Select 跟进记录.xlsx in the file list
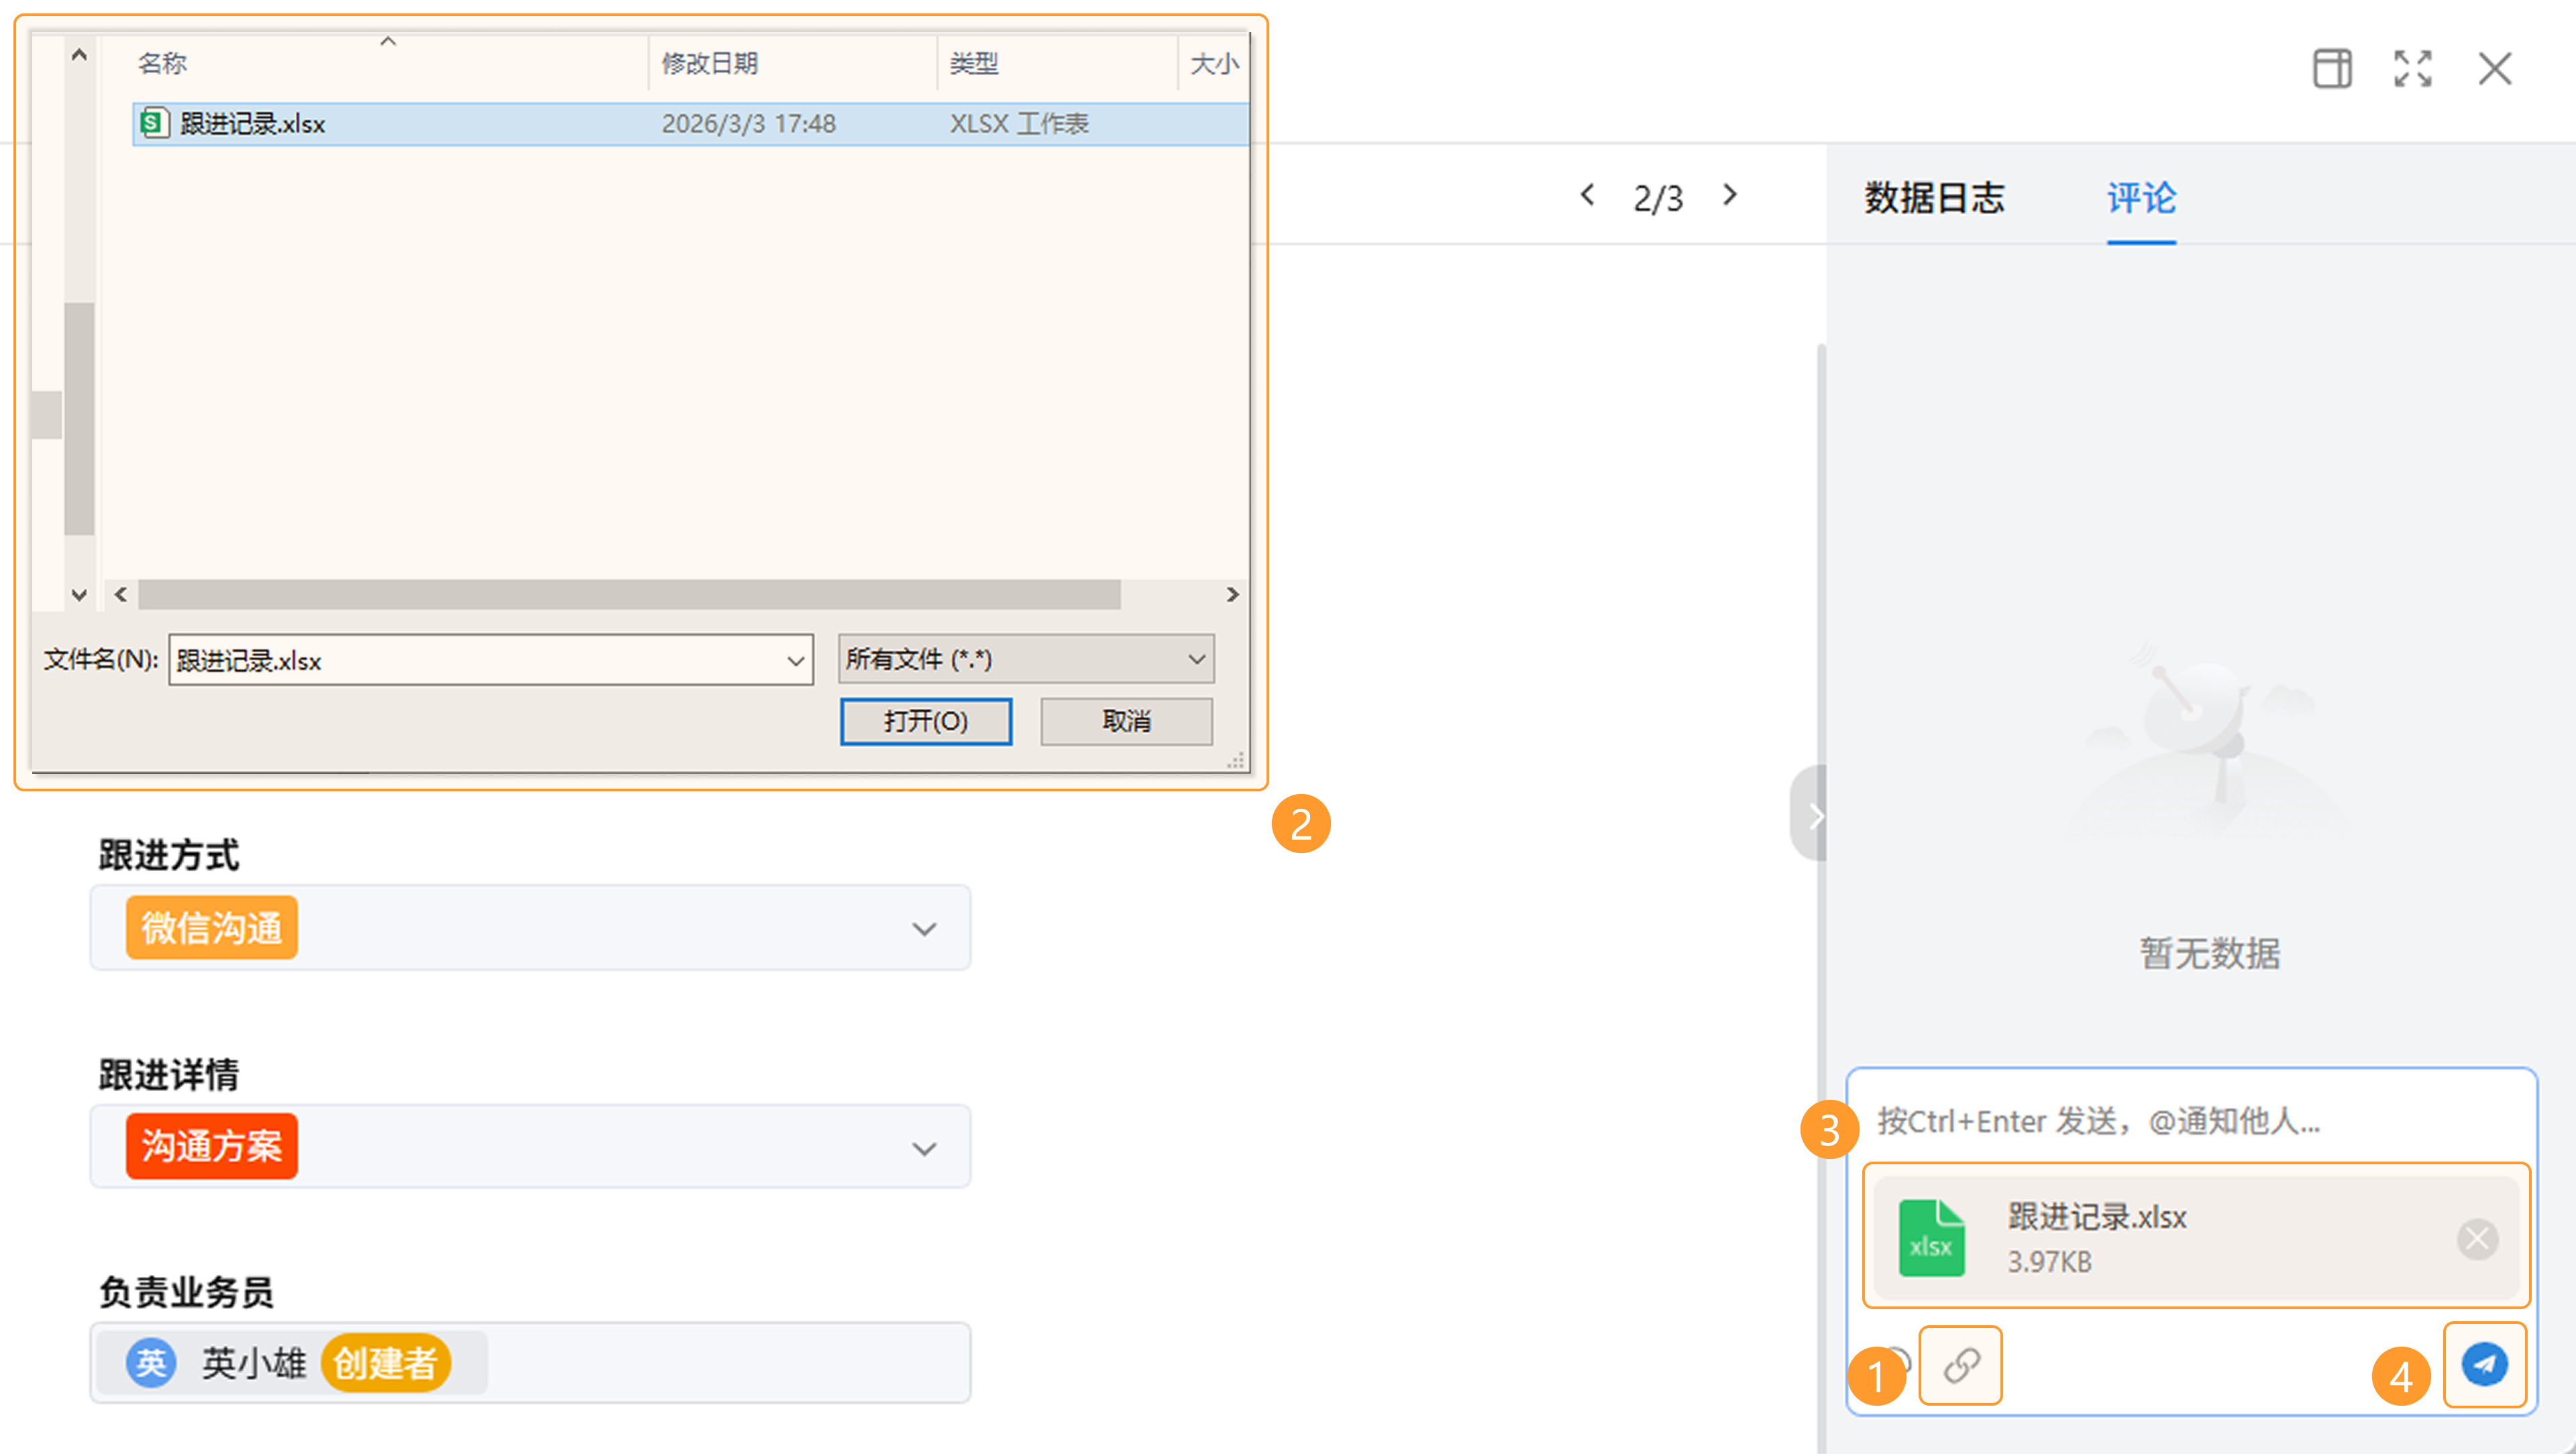2576x1454 pixels. point(253,124)
